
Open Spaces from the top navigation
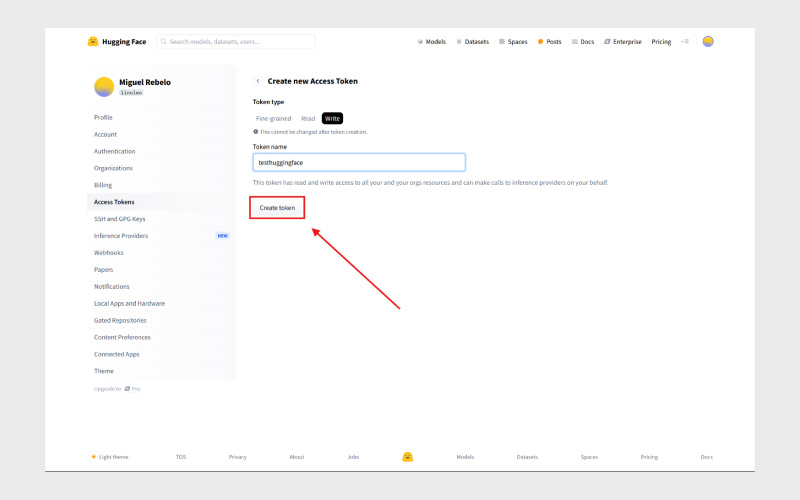tap(513, 42)
